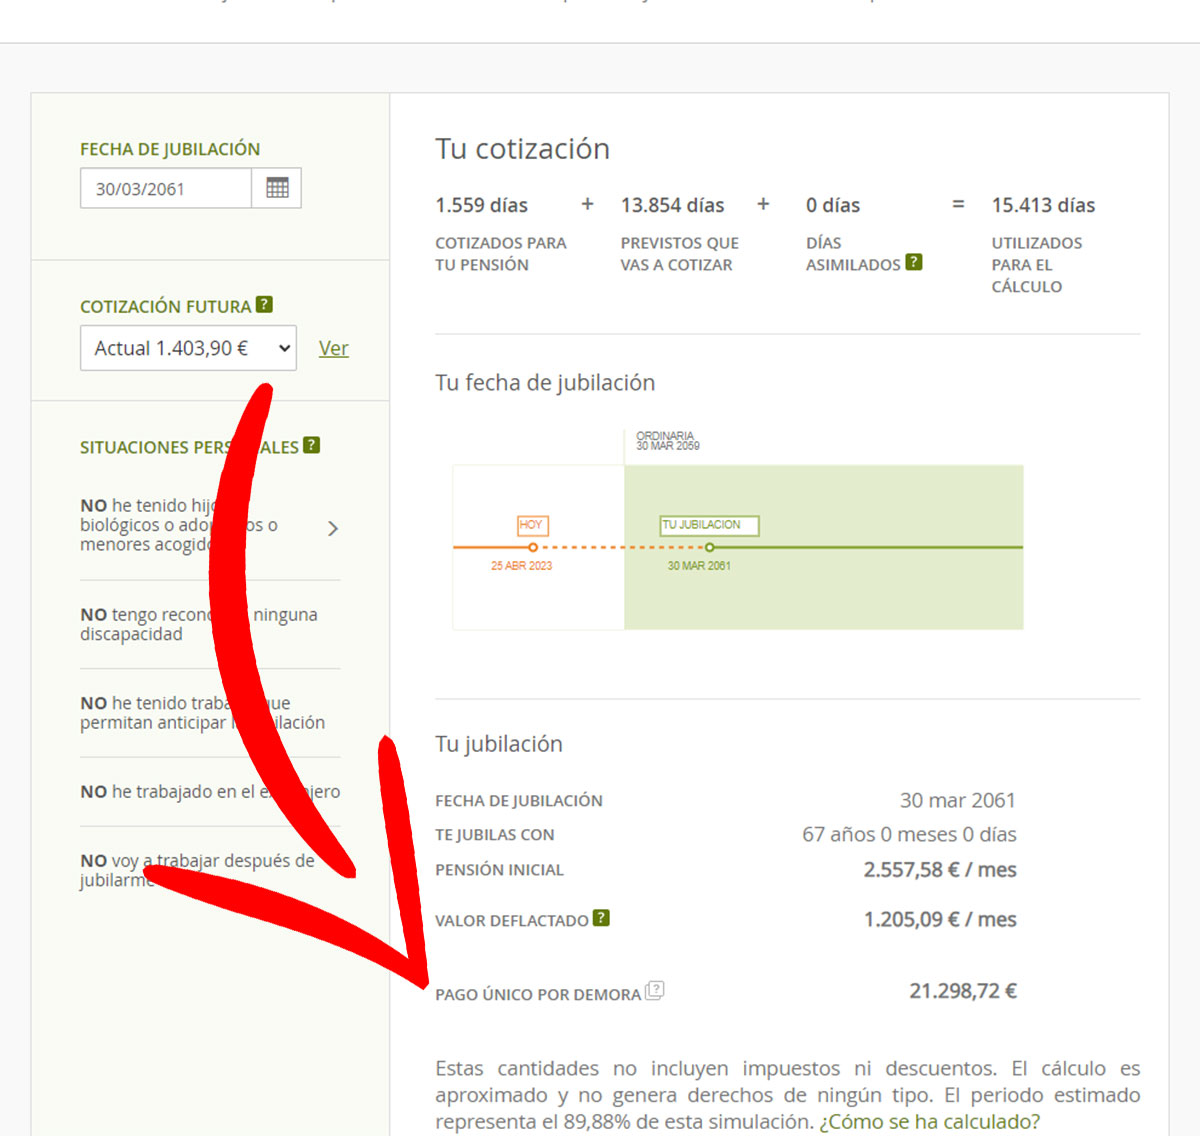Click help icon beside Cotización Futura
This screenshot has width=1200, height=1136.
[264, 305]
